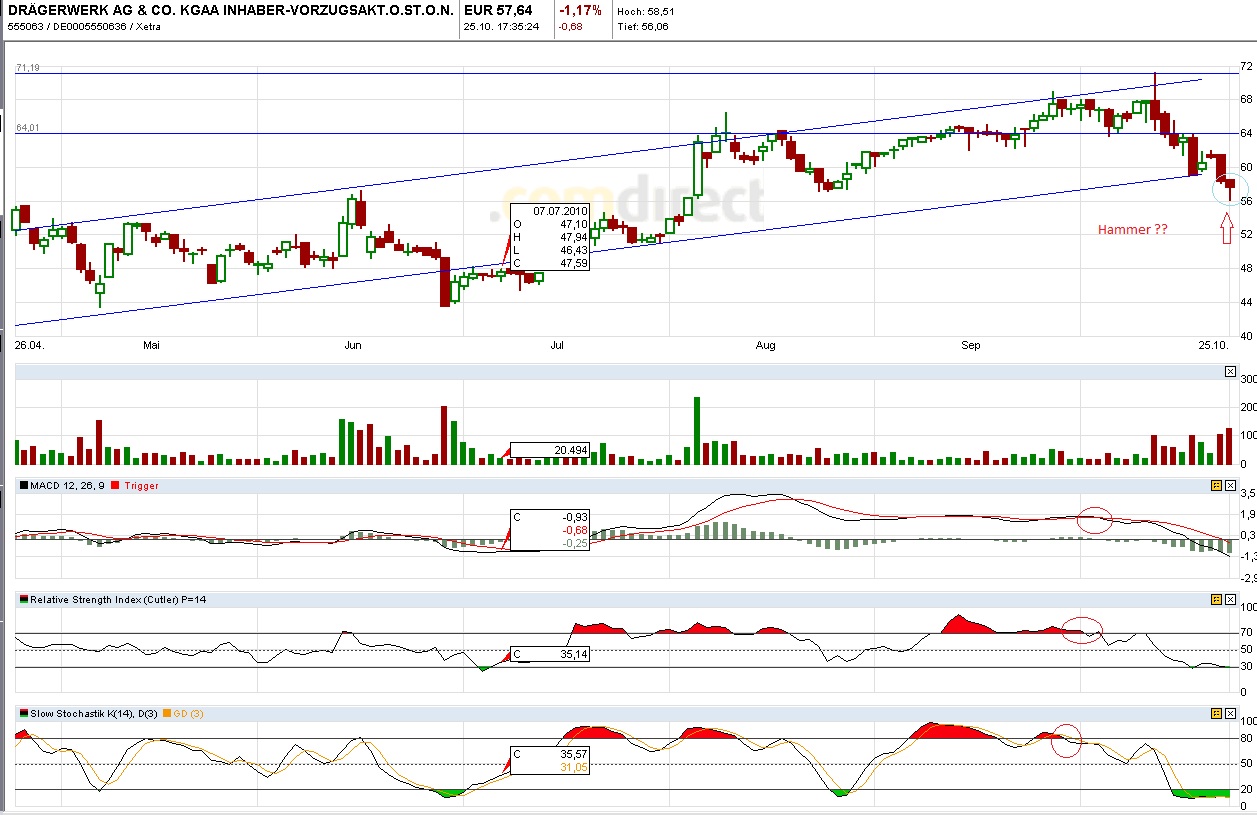Close the Slow Stochastik panel

click(x=1230, y=713)
